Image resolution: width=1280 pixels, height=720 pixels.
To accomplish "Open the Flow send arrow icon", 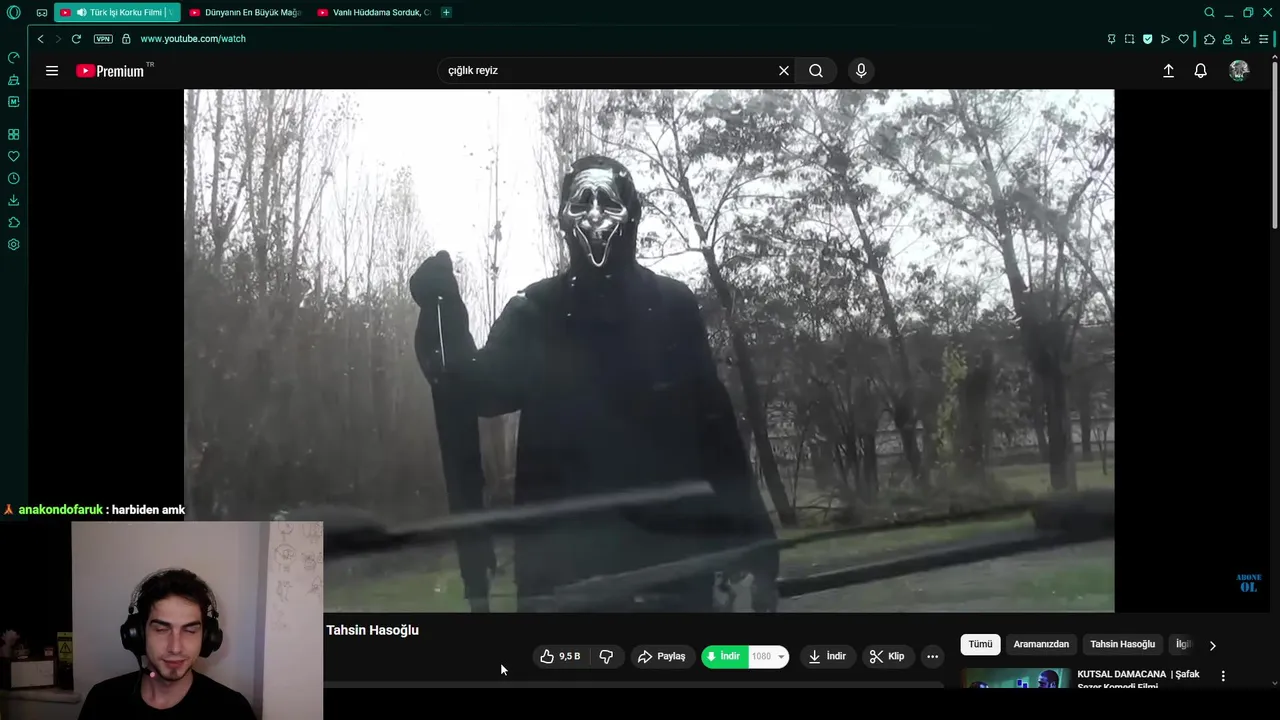I will coord(1165,39).
